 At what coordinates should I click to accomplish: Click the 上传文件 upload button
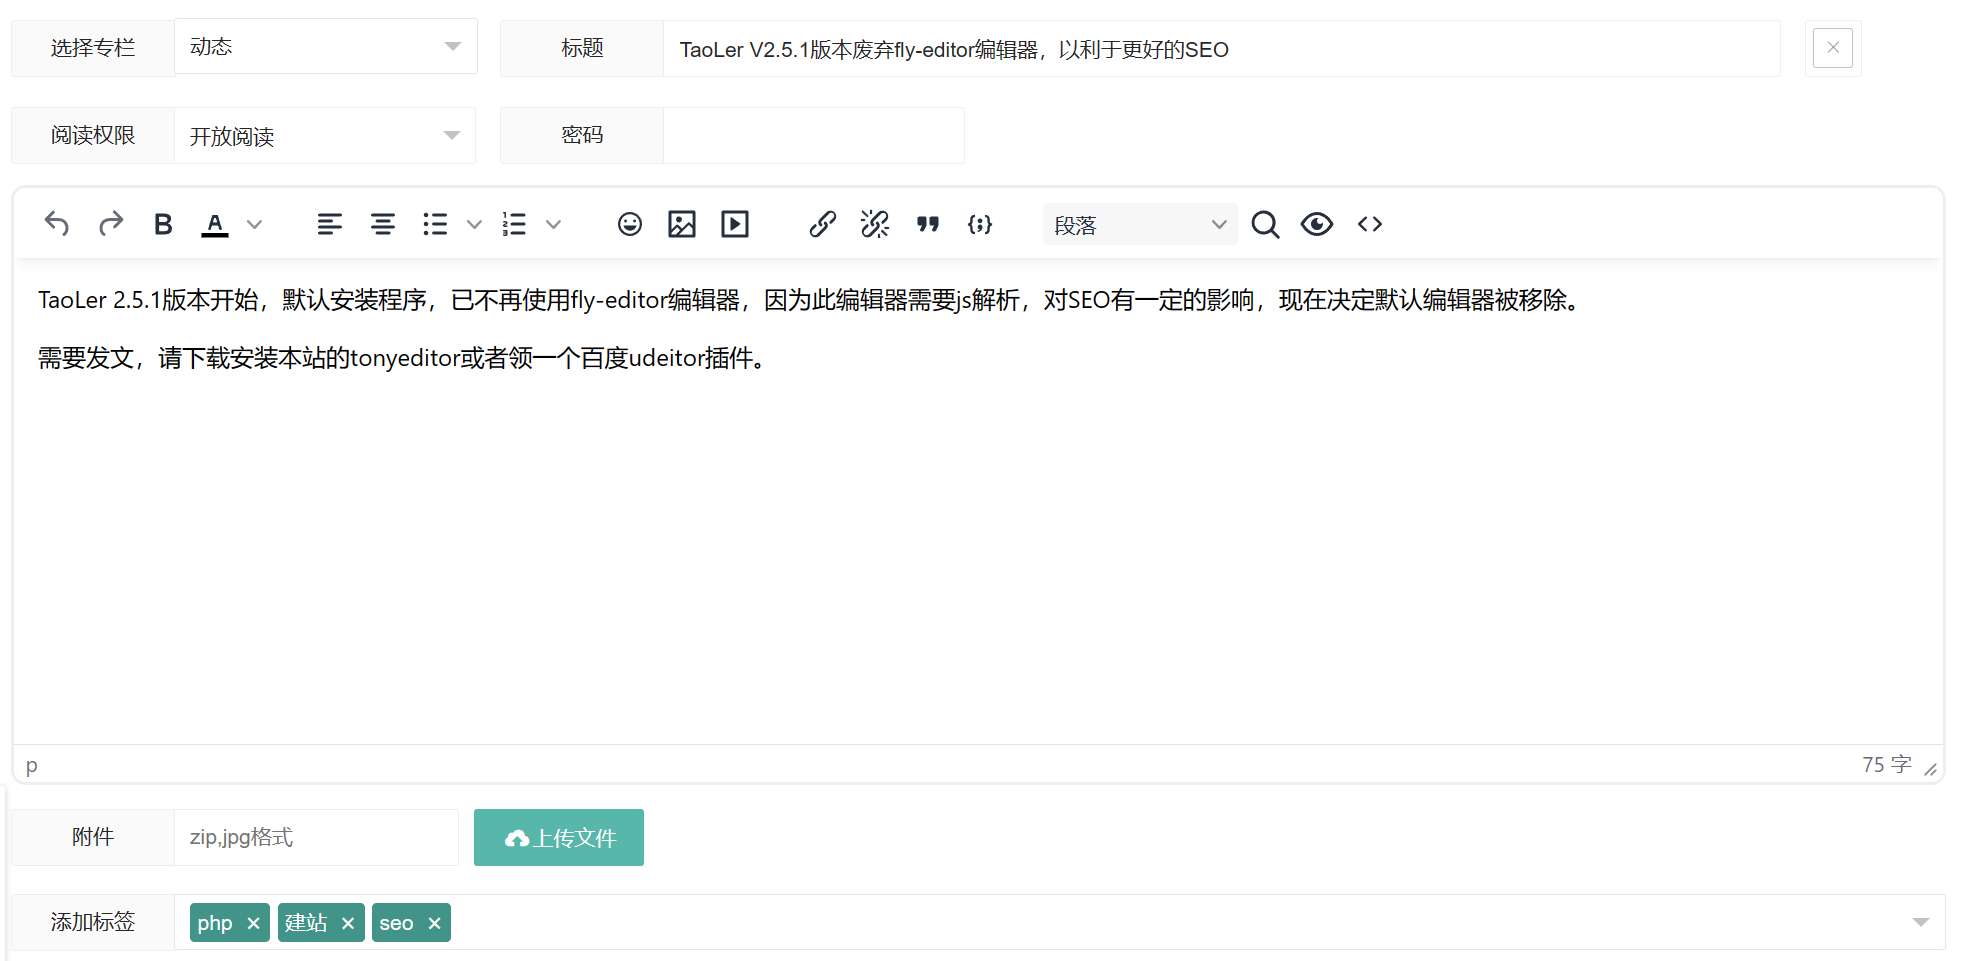tap(559, 838)
